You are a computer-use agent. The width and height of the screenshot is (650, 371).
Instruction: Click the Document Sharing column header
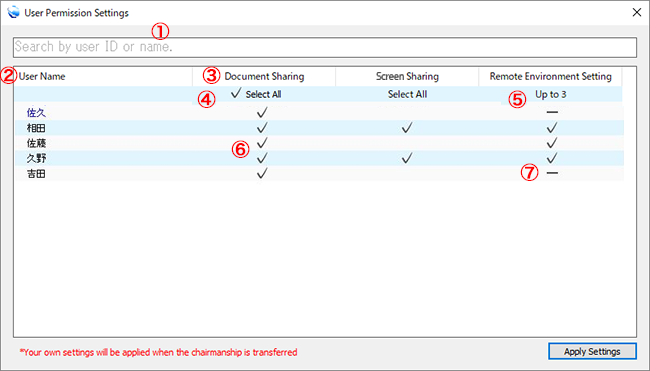coord(264,76)
